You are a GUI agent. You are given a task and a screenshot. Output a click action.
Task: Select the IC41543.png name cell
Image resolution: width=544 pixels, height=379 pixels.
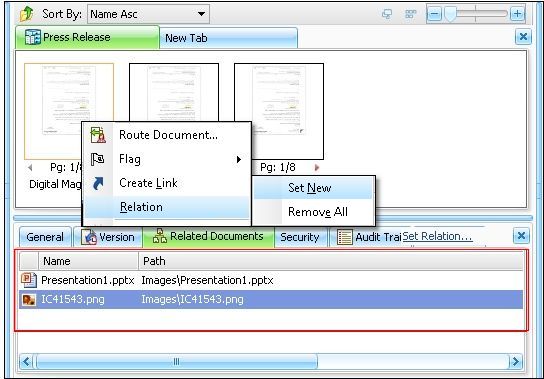coord(73,299)
